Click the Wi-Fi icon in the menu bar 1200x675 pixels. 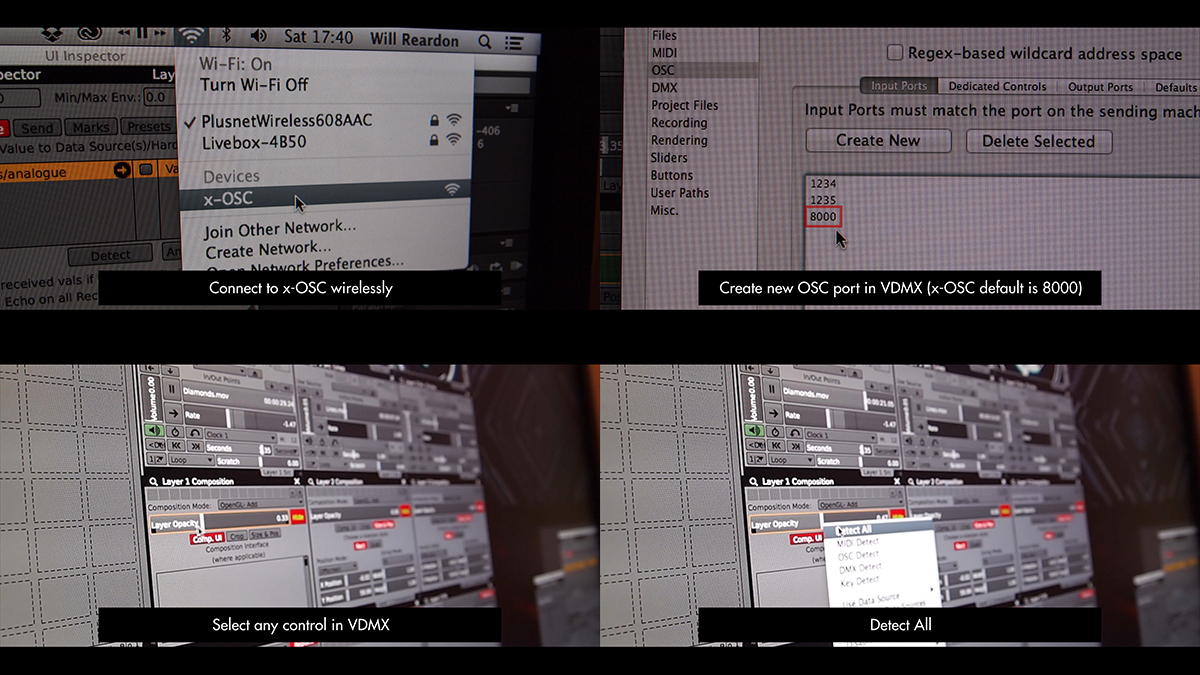[x=190, y=35]
